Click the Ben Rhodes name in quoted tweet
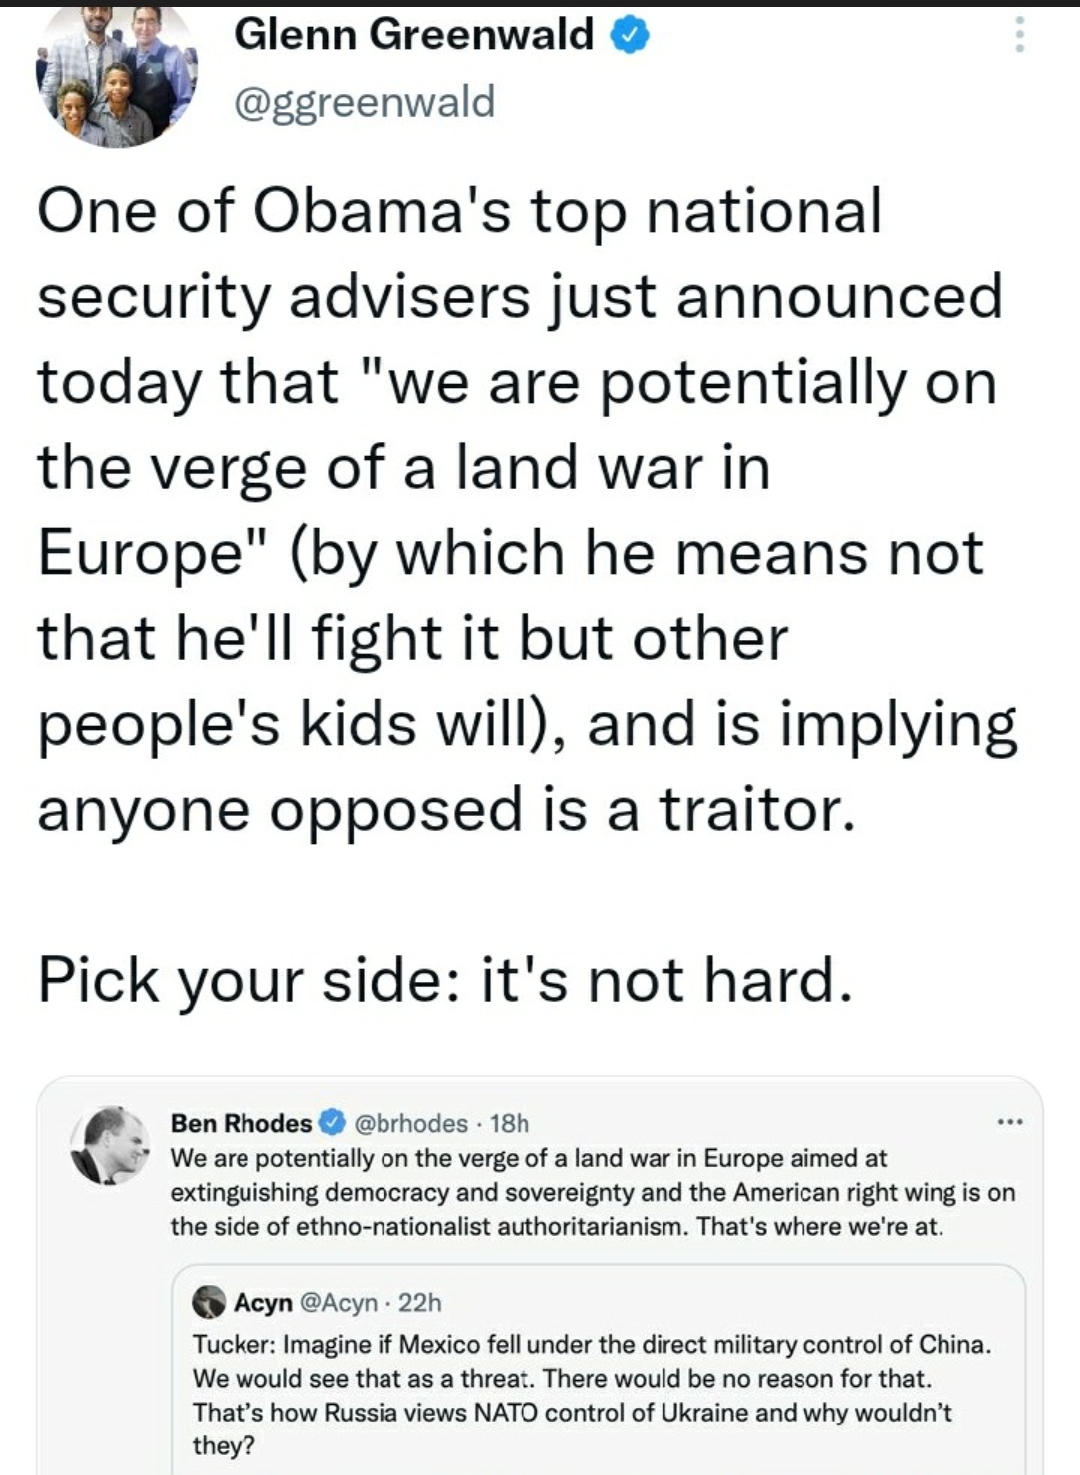 pos(241,1124)
